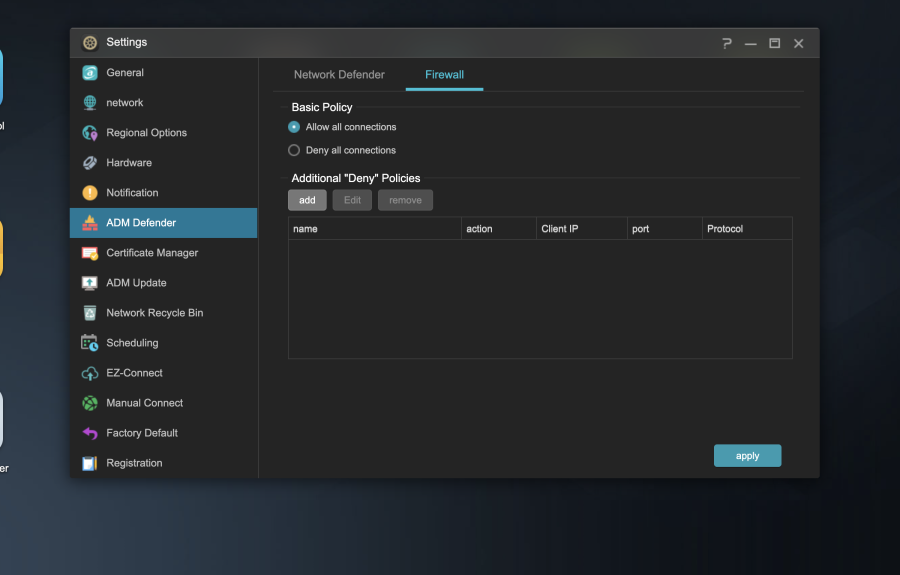The width and height of the screenshot is (900, 575).
Task: Open Hardware settings icon
Action: tap(90, 163)
